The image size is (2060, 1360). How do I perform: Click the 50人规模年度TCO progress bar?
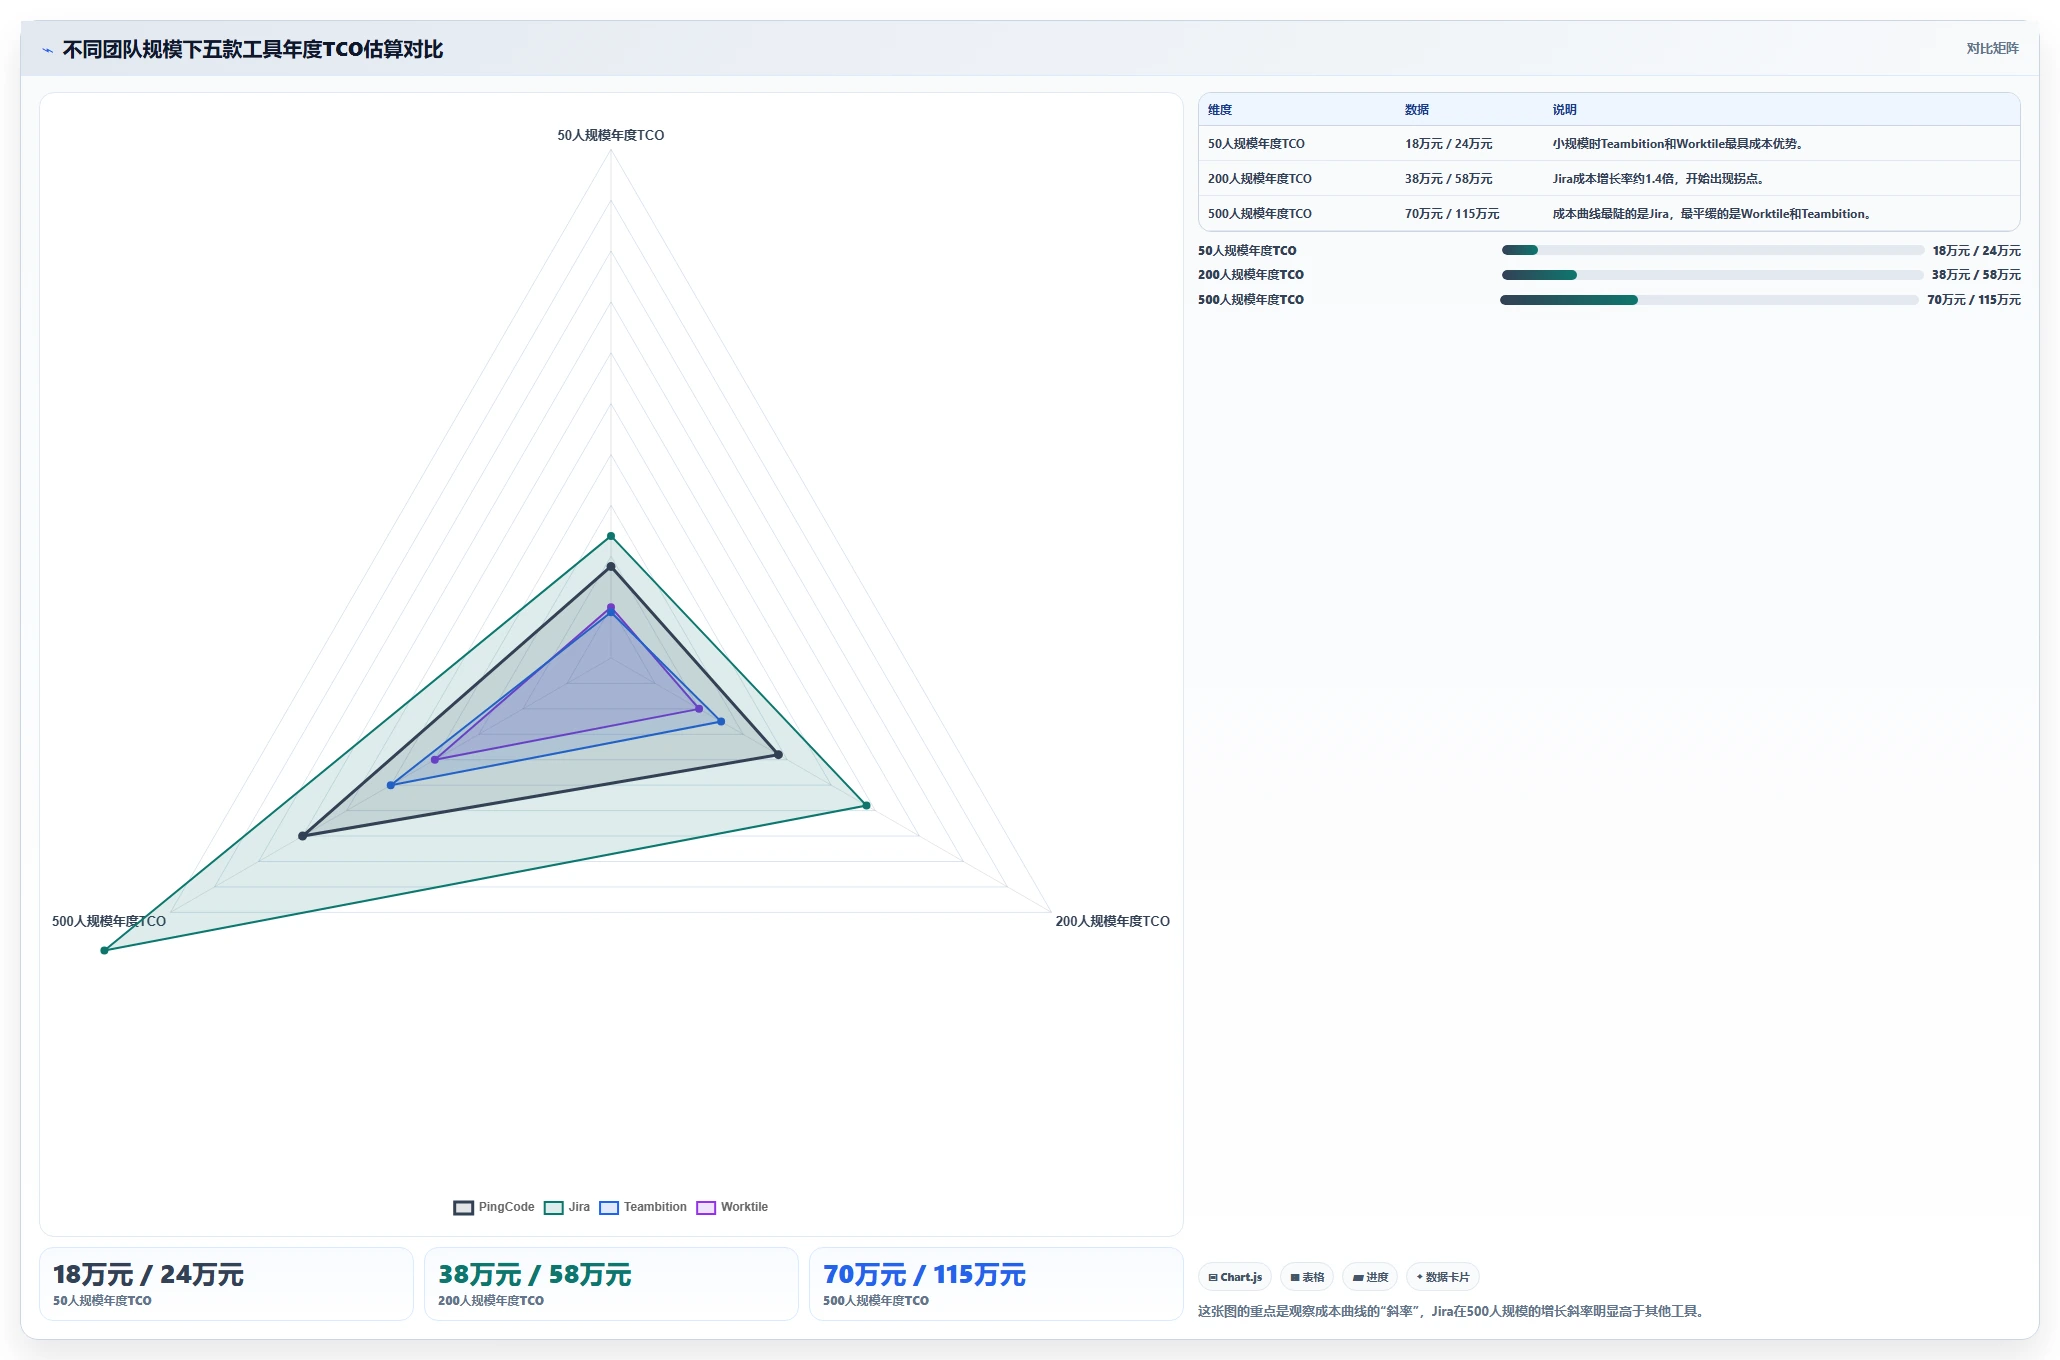pyautogui.click(x=1712, y=250)
